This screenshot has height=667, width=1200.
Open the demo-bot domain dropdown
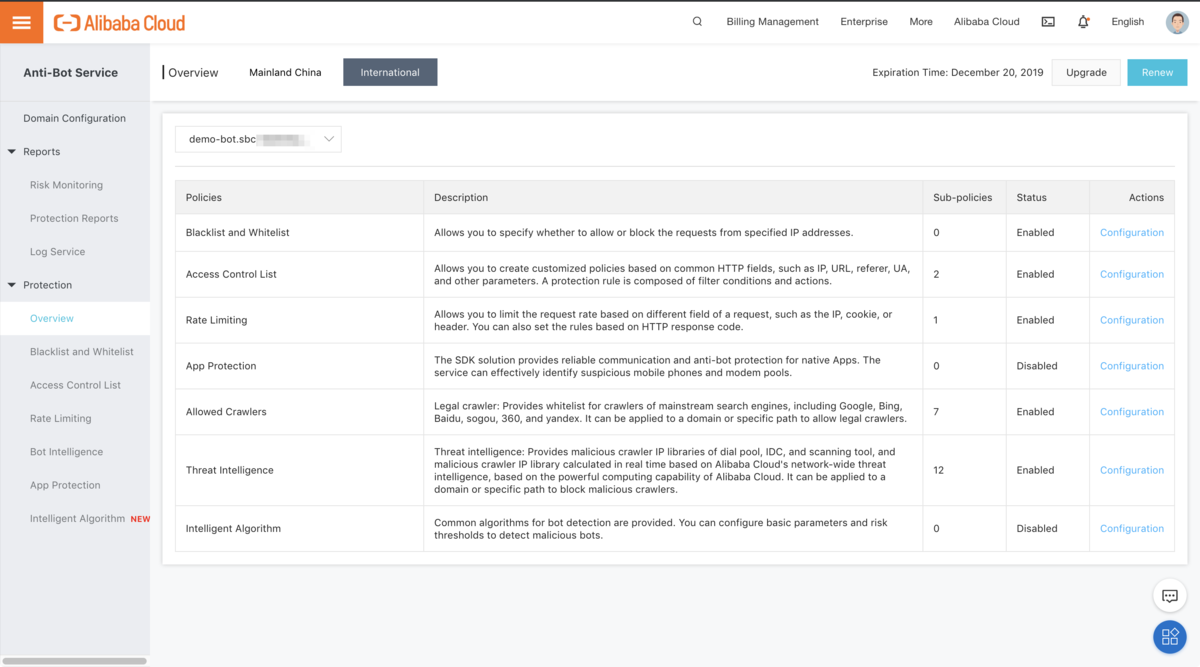[258, 139]
